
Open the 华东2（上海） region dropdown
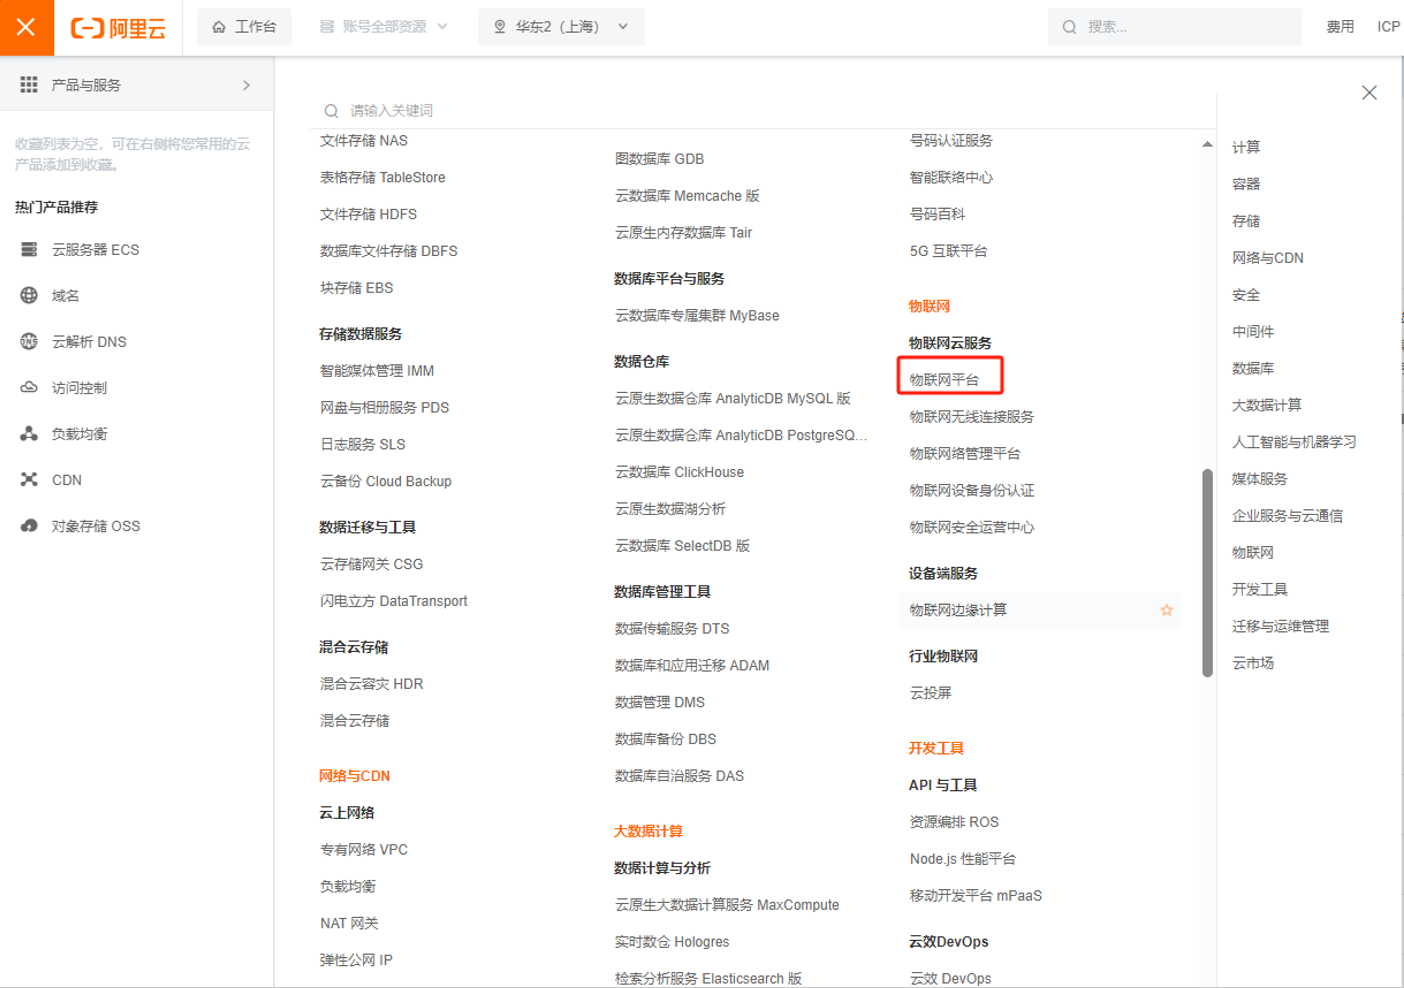click(x=561, y=27)
